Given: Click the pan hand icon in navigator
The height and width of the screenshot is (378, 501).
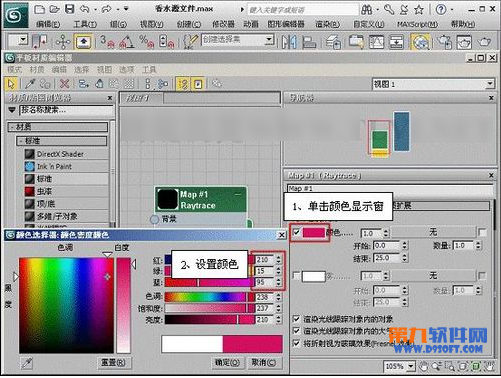Looking at the screenshot, I should [x=423, y=366].
